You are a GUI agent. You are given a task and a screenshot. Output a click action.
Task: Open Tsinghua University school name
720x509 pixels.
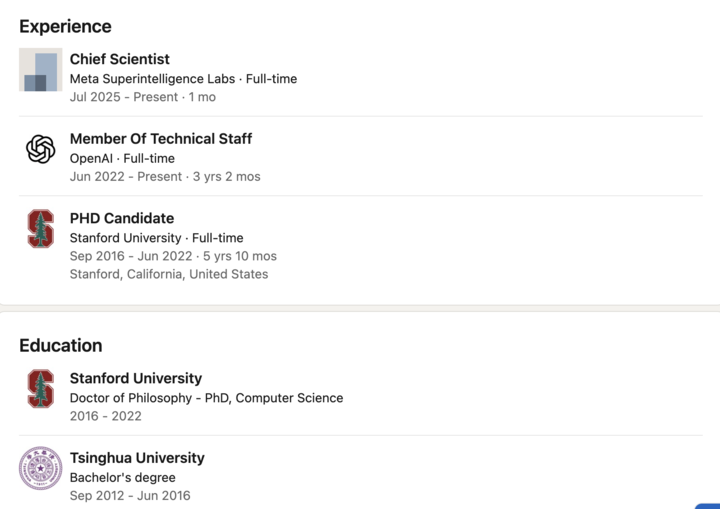coord(136,458)
